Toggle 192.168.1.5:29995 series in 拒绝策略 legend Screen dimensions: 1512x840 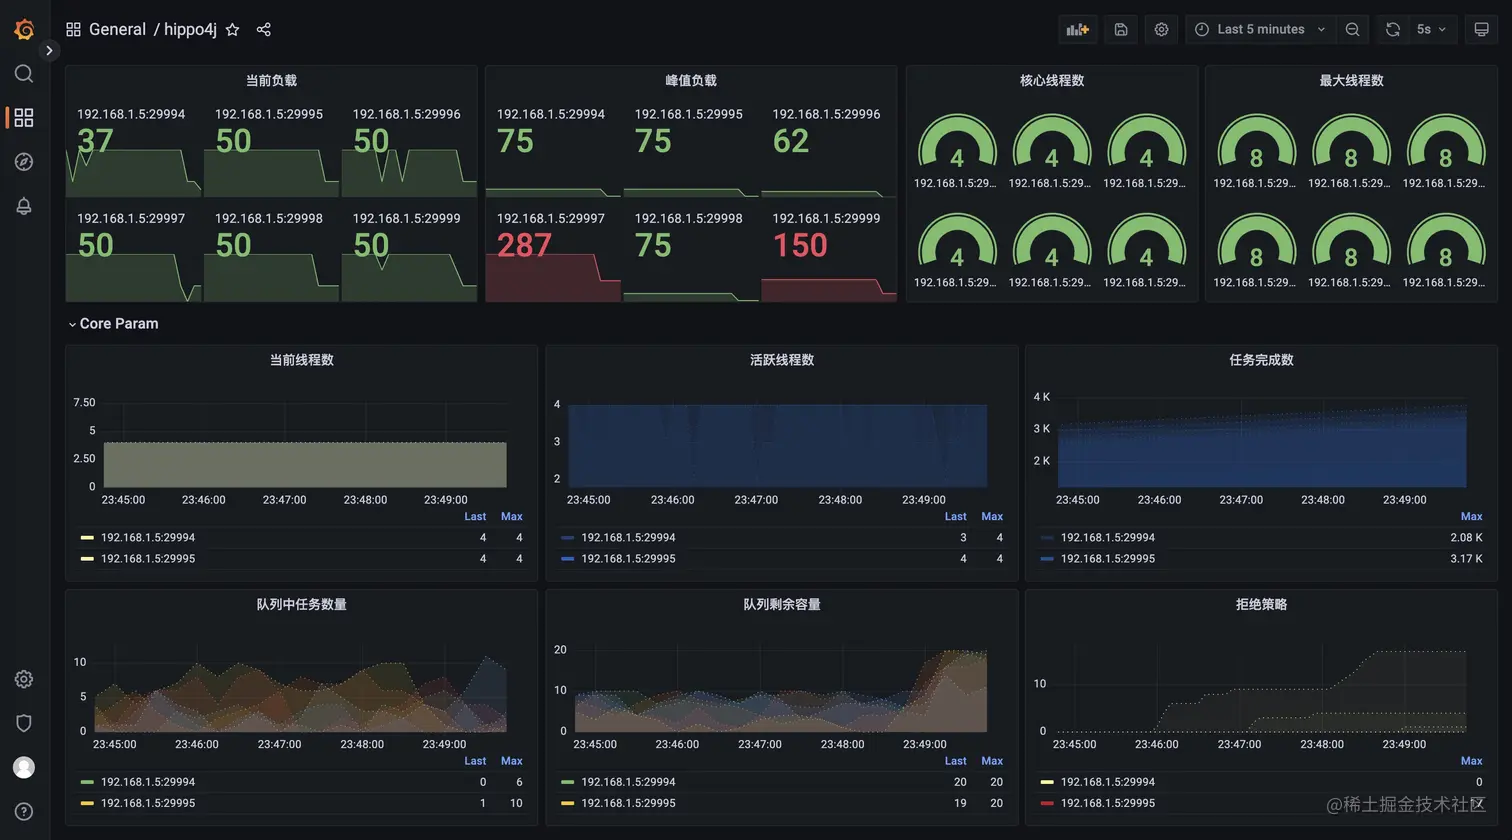point(1108,803)
